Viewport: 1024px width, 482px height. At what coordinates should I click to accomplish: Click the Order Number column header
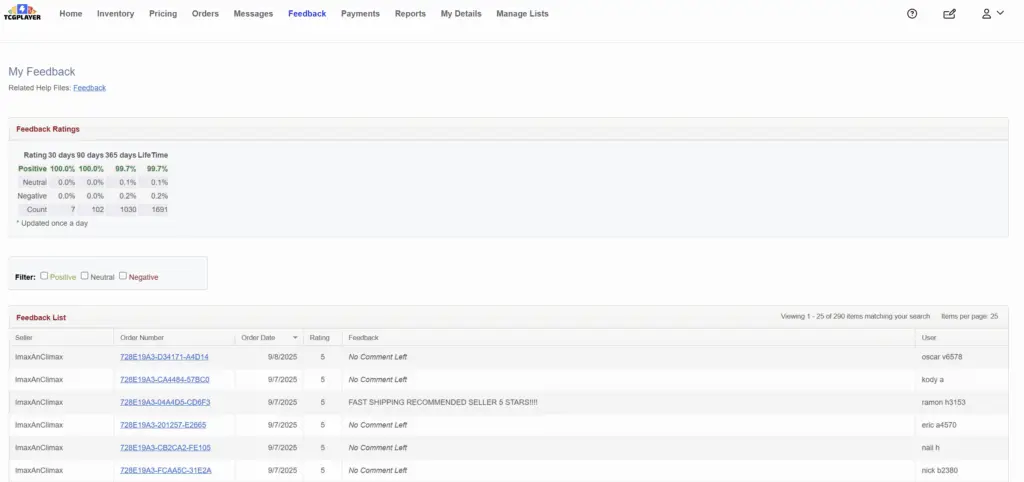coord(142,338)
